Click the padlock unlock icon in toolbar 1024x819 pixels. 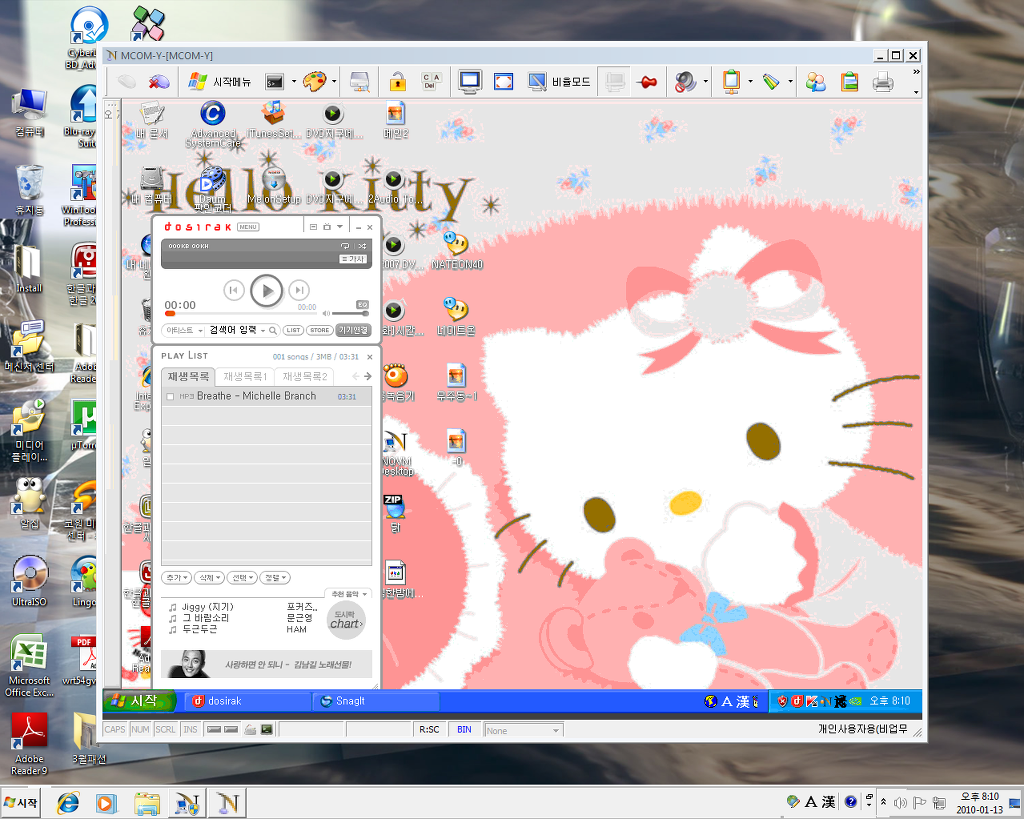pos(398,82)
